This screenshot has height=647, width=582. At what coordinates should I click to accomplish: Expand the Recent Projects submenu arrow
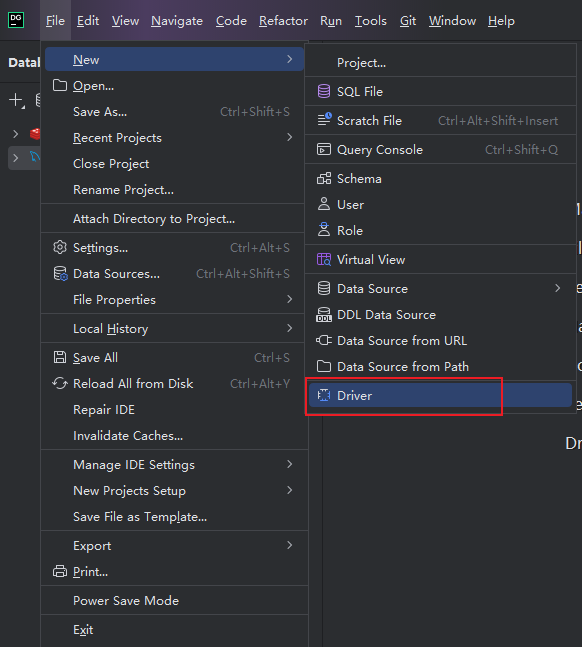(290, 137)
